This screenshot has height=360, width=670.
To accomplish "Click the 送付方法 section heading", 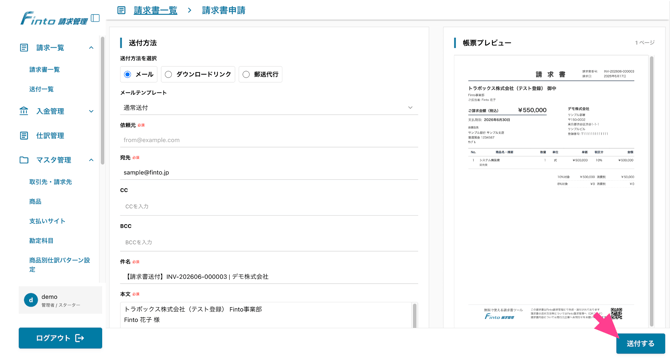I will [x=143, y=43].
